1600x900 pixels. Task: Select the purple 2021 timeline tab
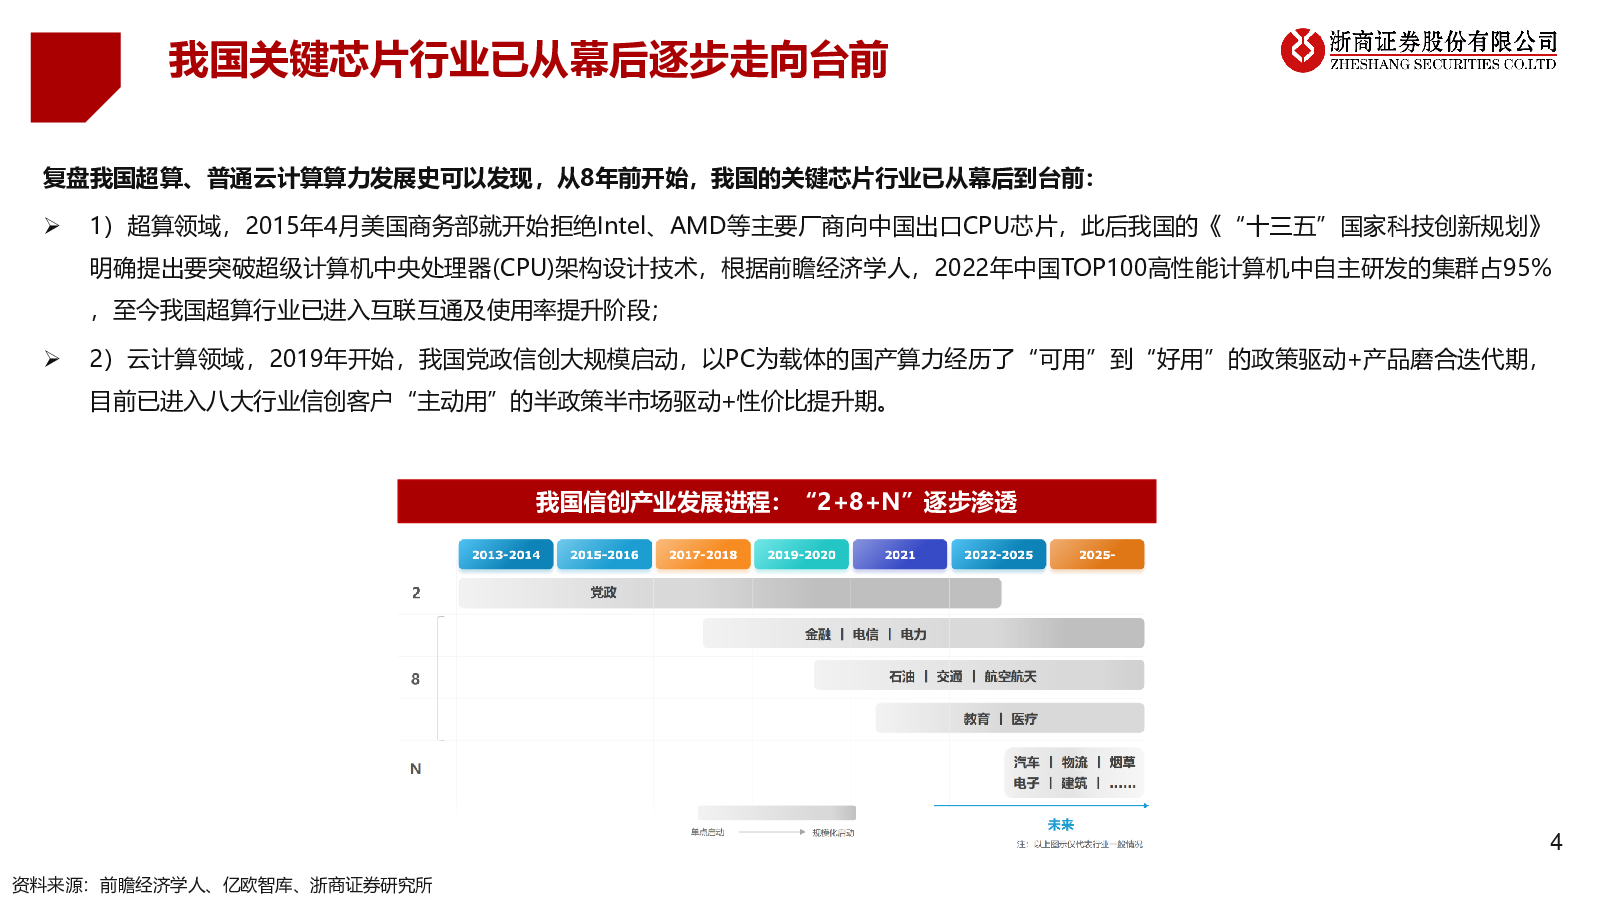pos(899,555)
